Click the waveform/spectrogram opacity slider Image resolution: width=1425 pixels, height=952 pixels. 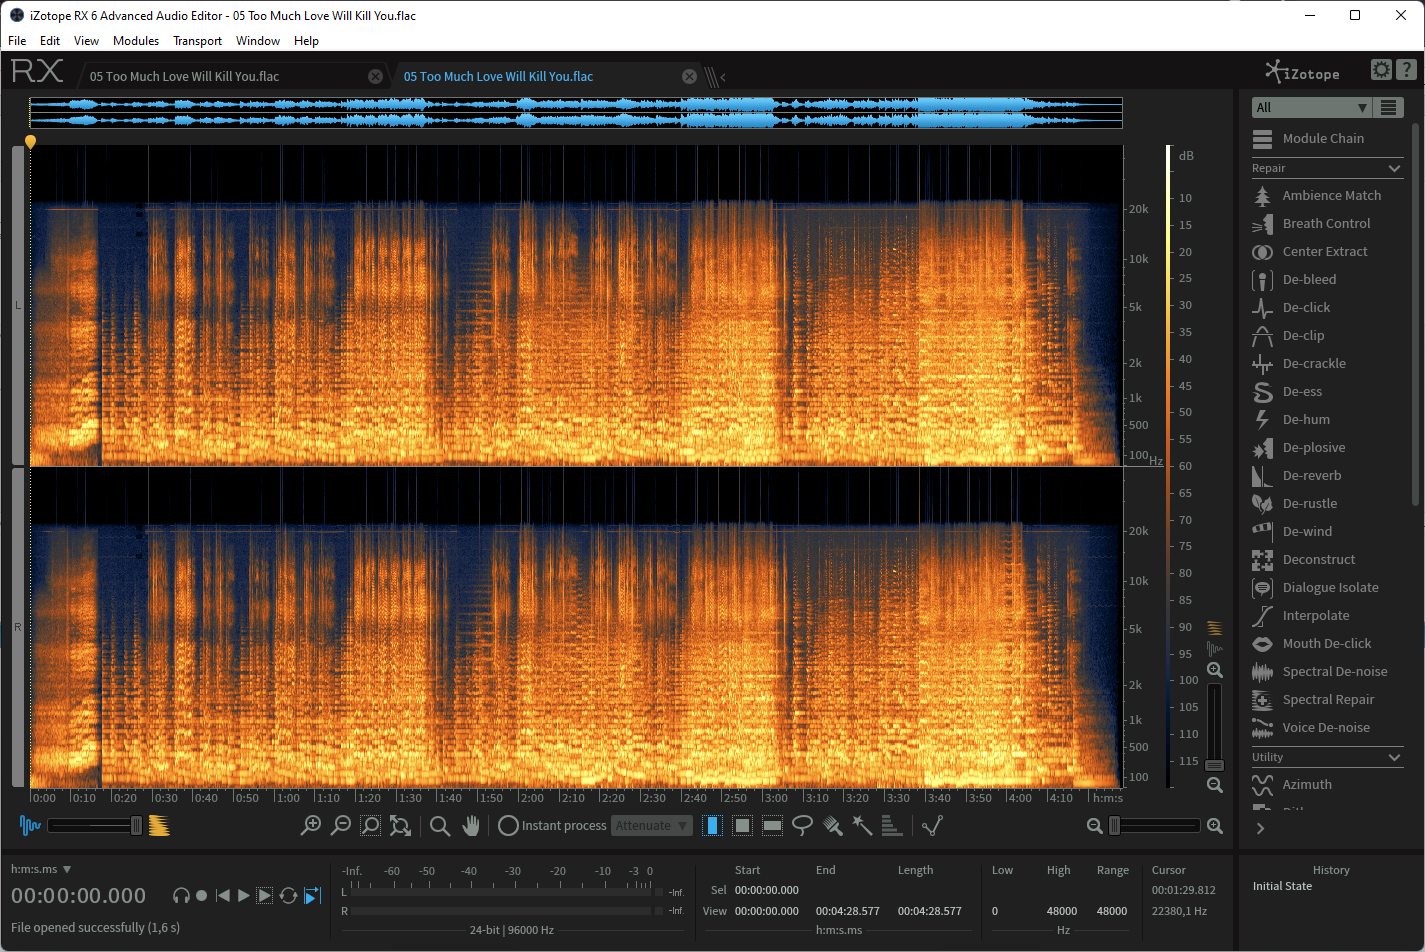pos(95,825)
